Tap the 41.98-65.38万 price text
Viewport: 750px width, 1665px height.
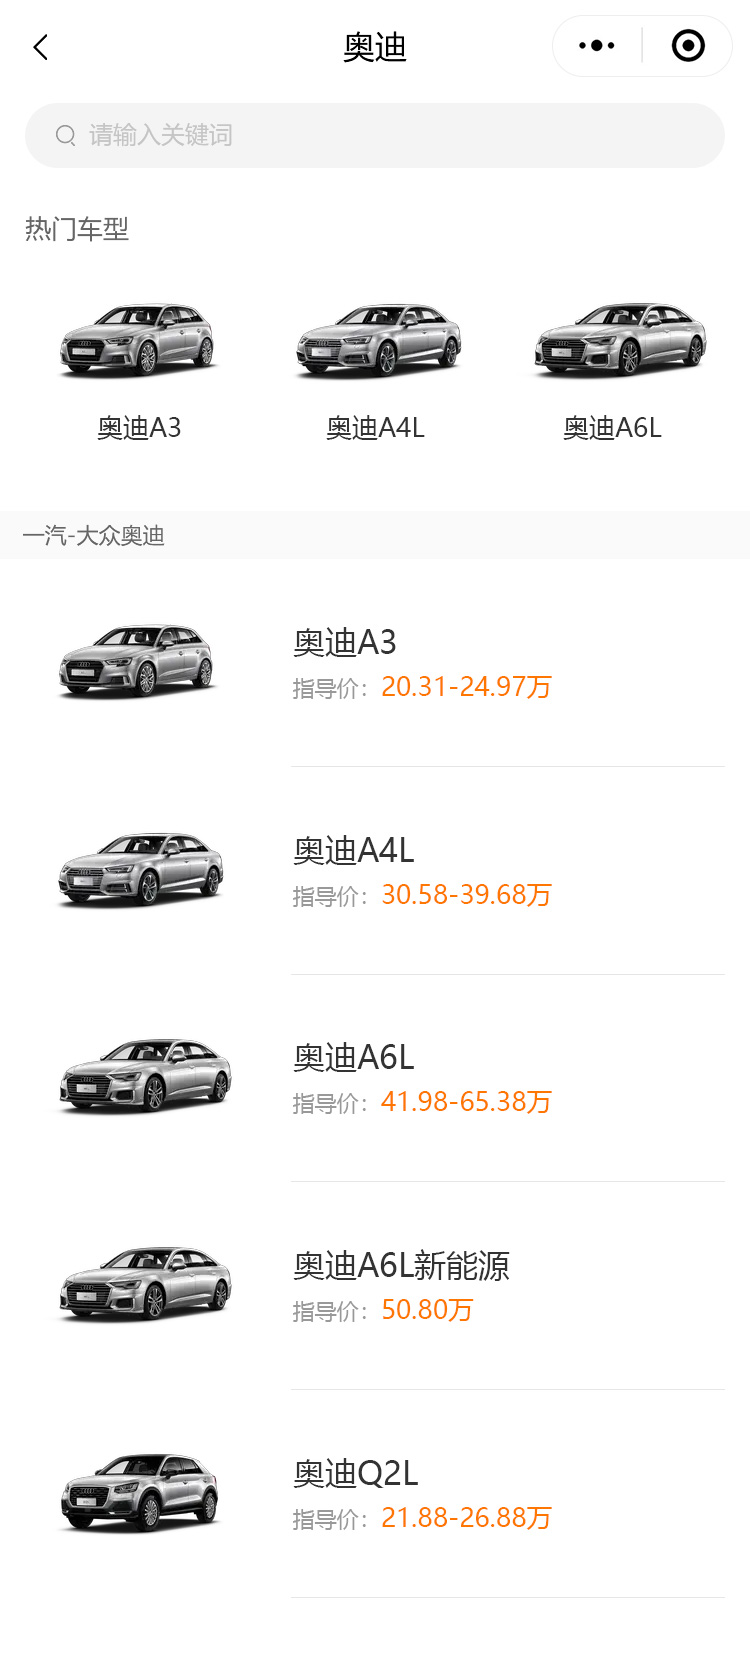click(466, 1102)
